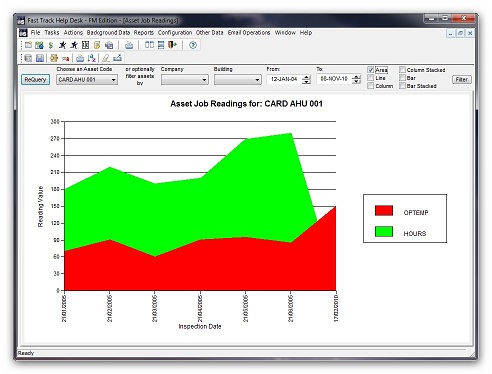Click the ReQuery button

click(35, 79)
